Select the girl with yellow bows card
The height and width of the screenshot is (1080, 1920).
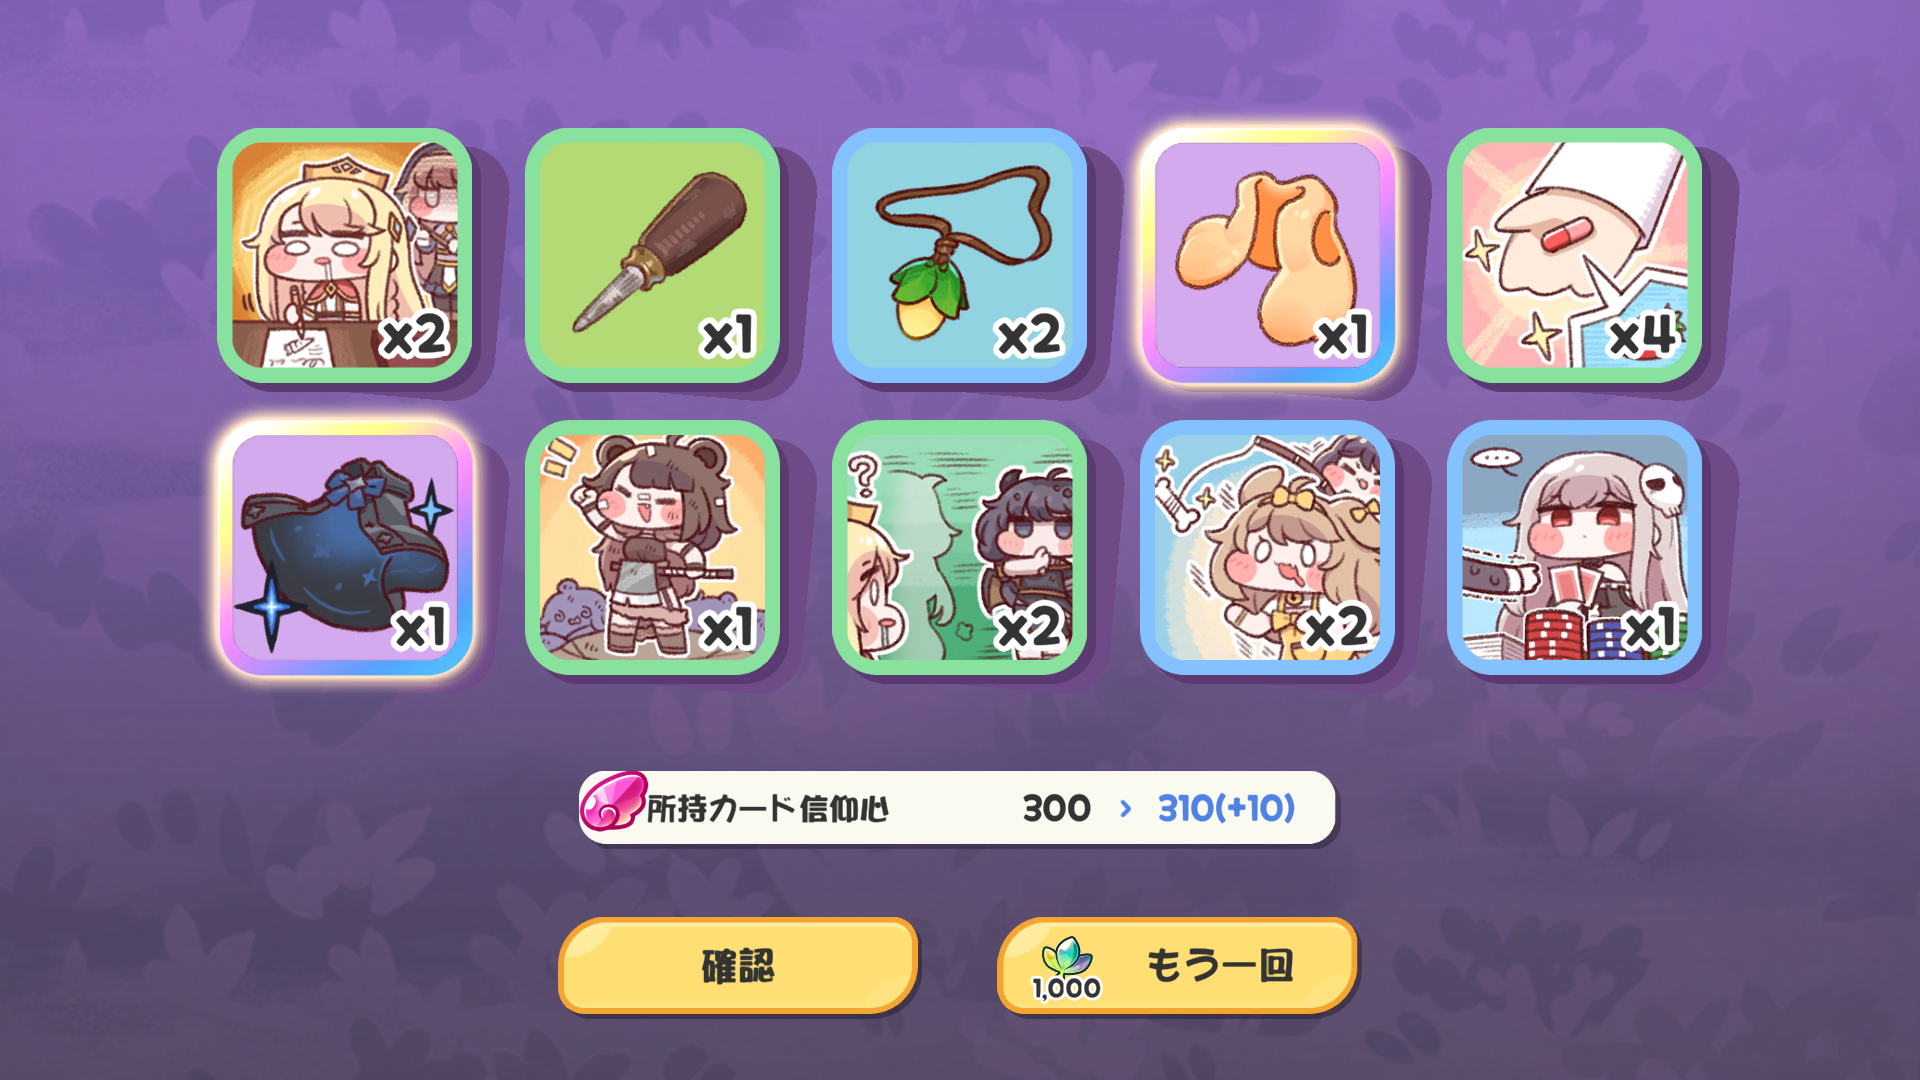coord(1267,547)
